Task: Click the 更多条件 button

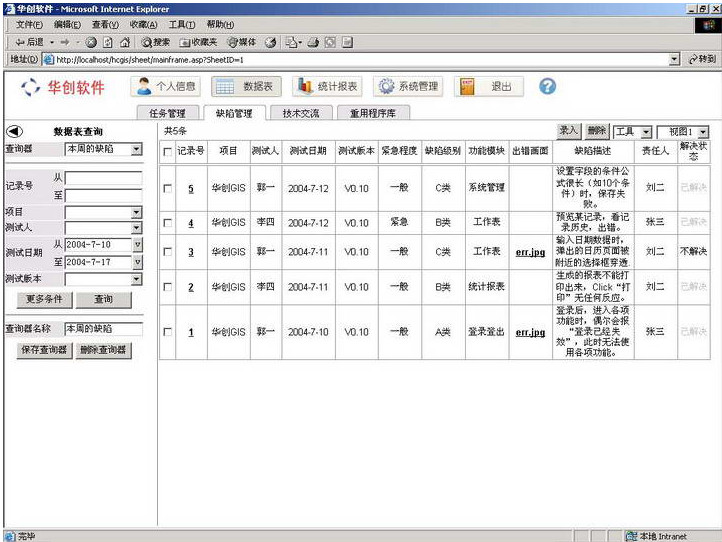Action: tap(44, 299)
